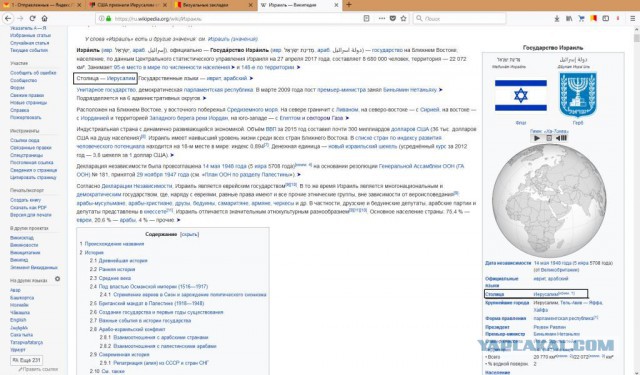This screenshot has width=640, height=375.
Task: Open Сообщить об ошибке sidebar link
Action: (x=33, y=73)
